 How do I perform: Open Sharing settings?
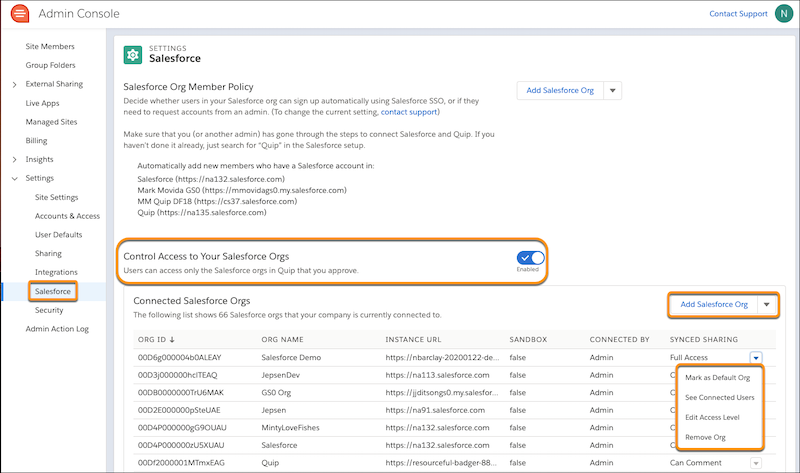point(48,254)
